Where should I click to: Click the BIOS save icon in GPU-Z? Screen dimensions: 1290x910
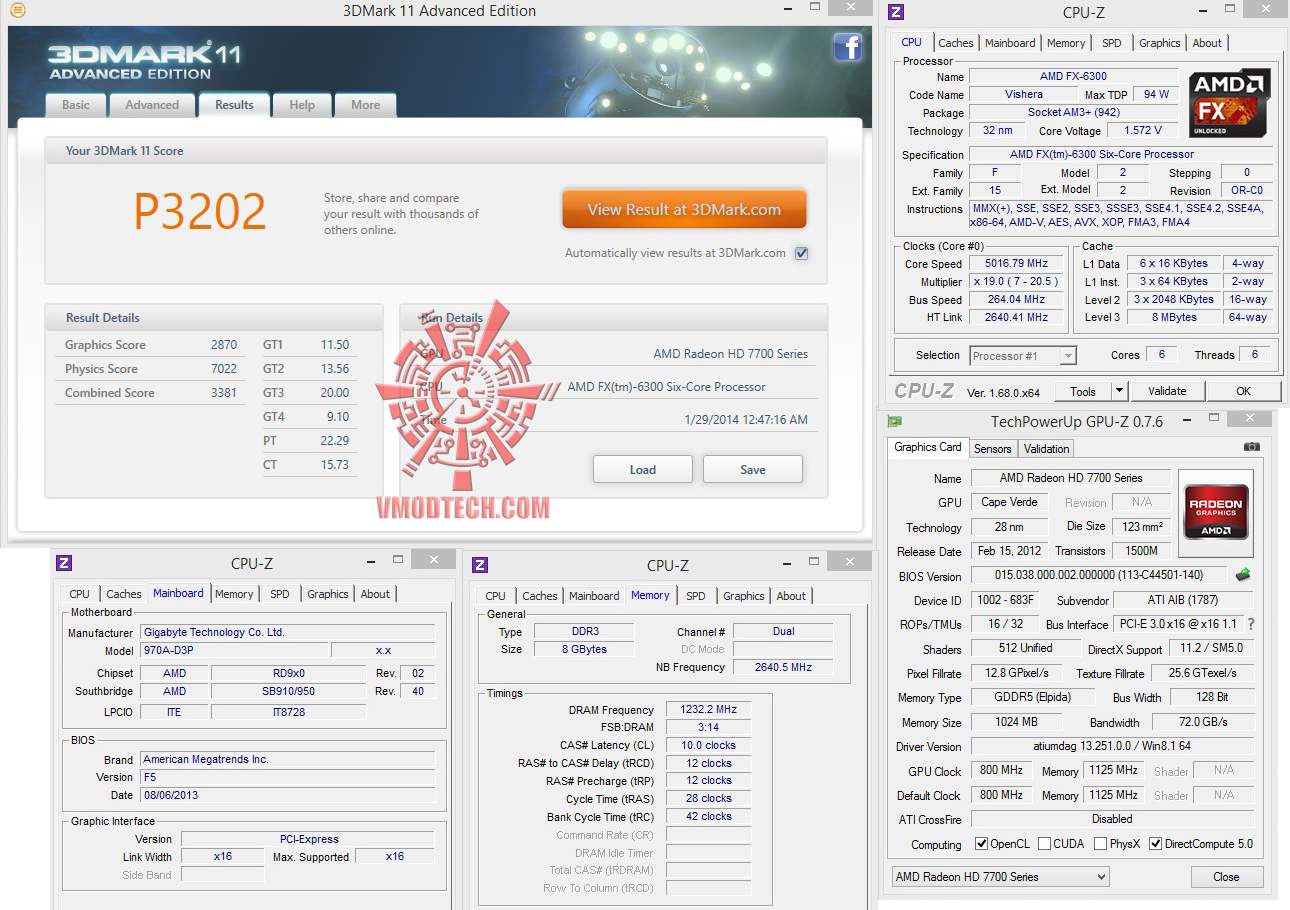[1243, 575]
